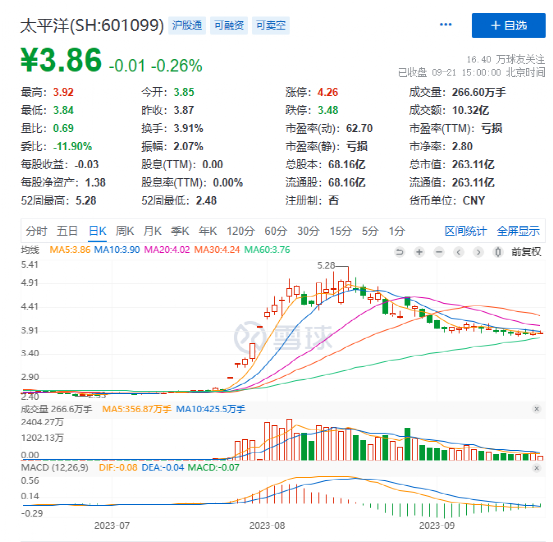Shift chart right with the right chevron
The height and width of the screenshot is (542, 553).
point(478,252)
